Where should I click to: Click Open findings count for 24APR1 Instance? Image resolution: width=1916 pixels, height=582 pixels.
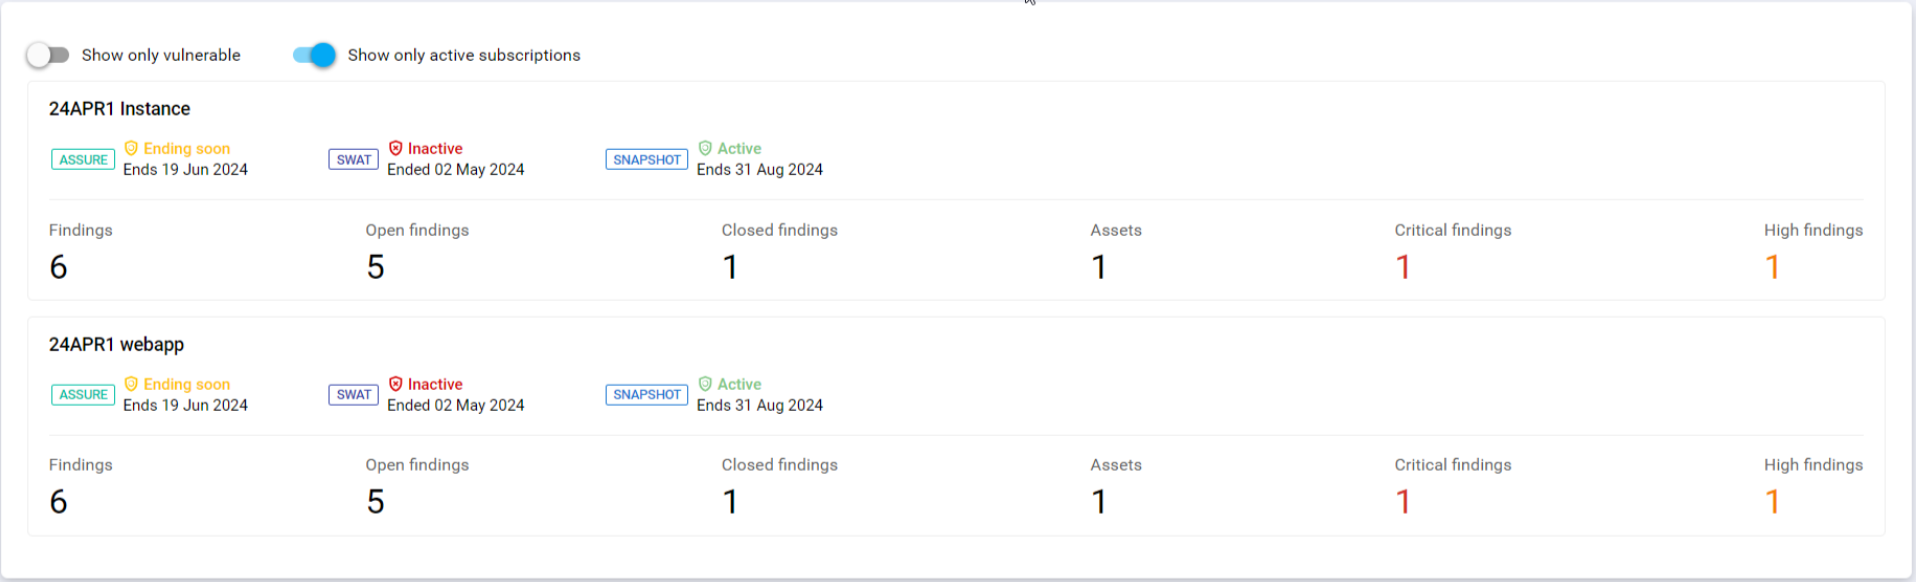(375, 267)
